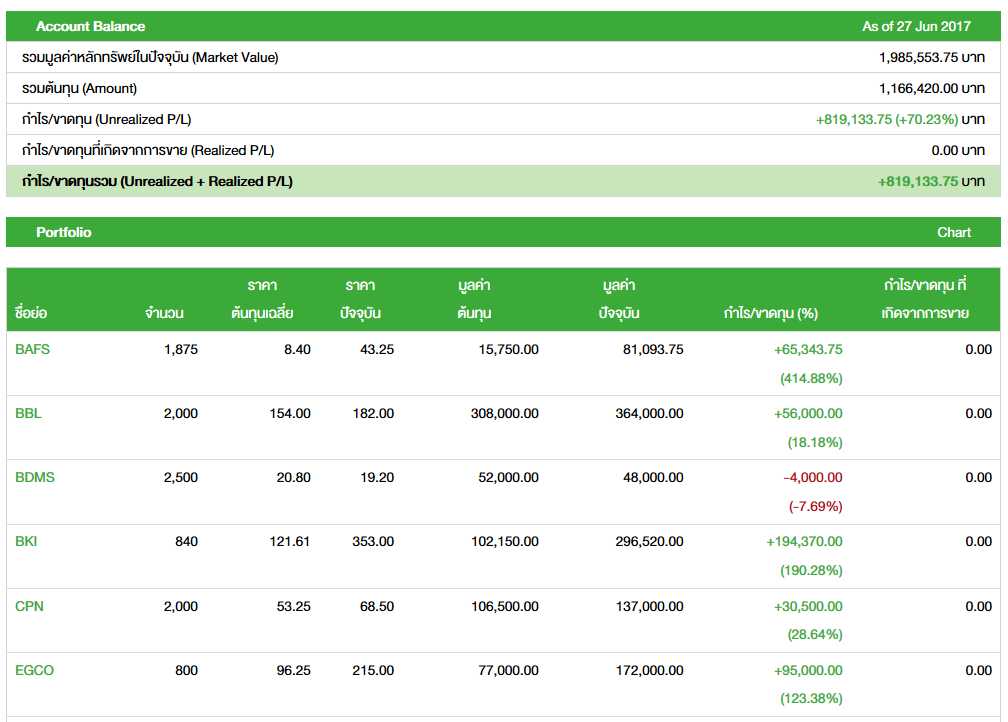
Task: Click BKI profit +194,370.00
Action: tap(804, 541)
